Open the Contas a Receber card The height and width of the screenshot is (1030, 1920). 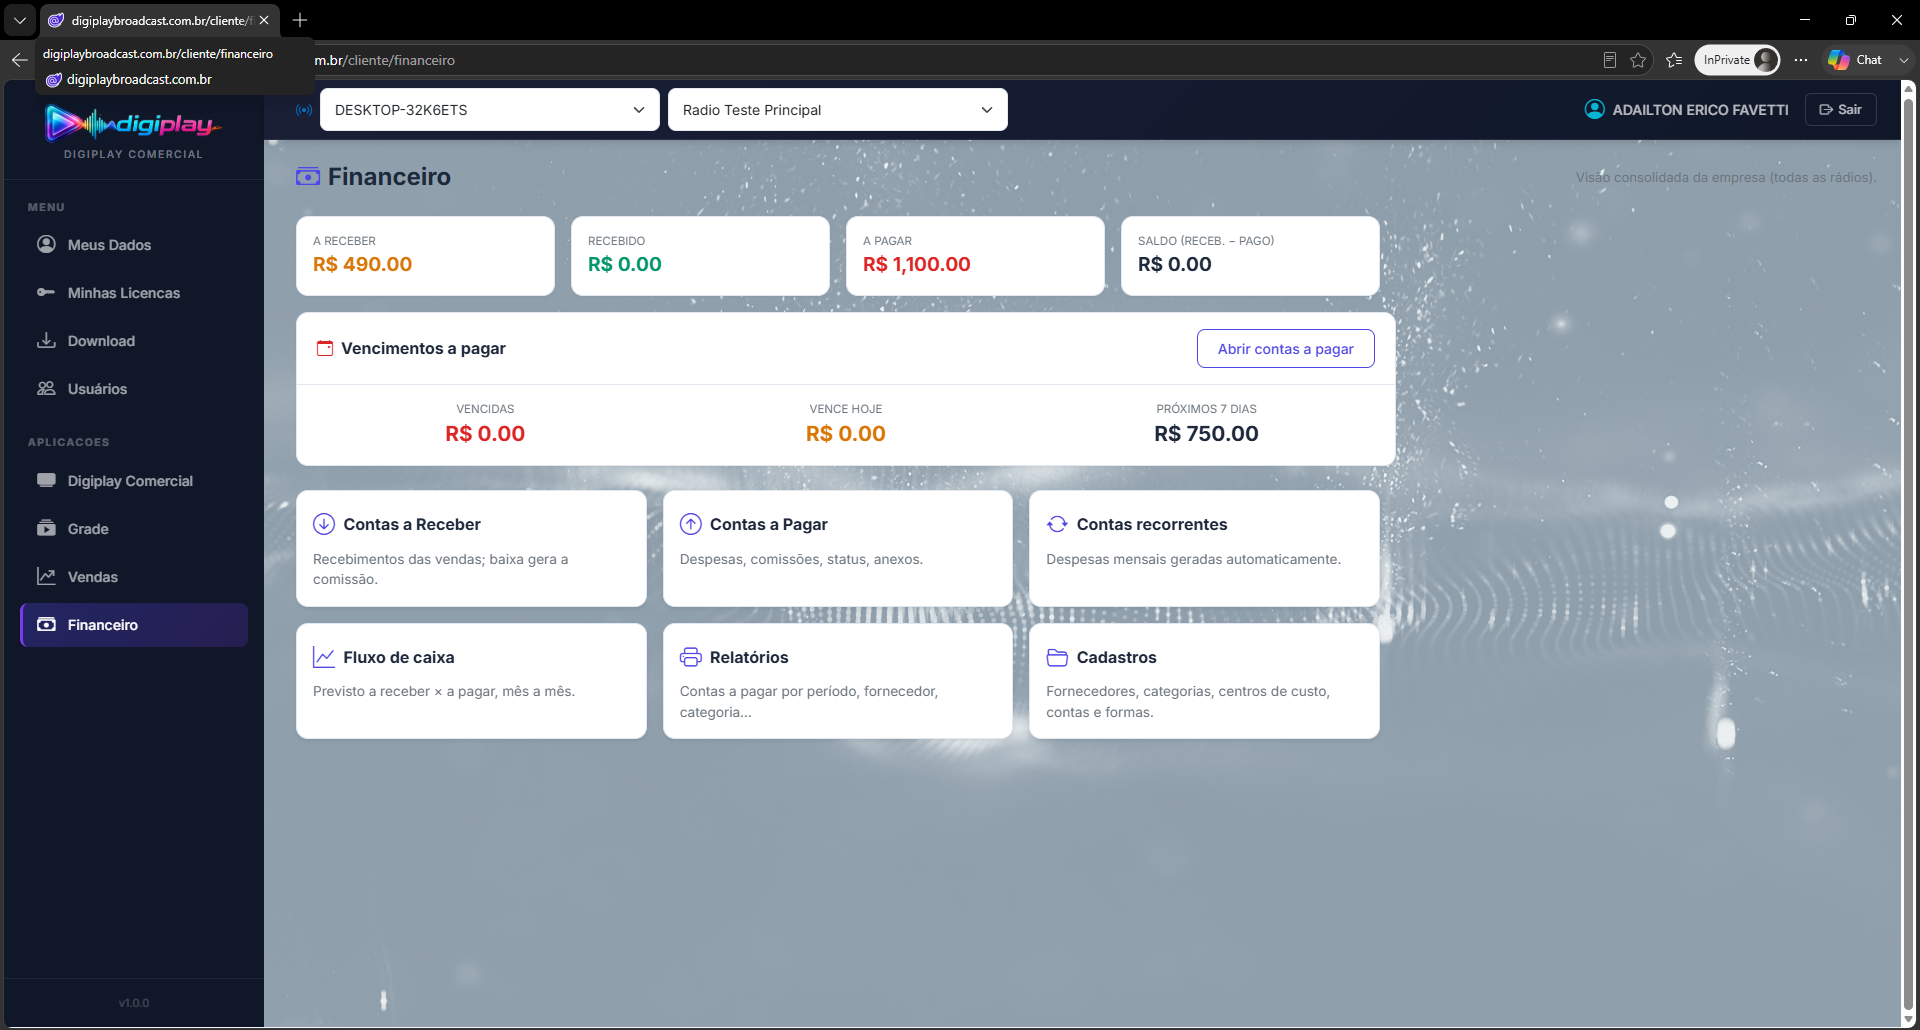pos(471,548)
